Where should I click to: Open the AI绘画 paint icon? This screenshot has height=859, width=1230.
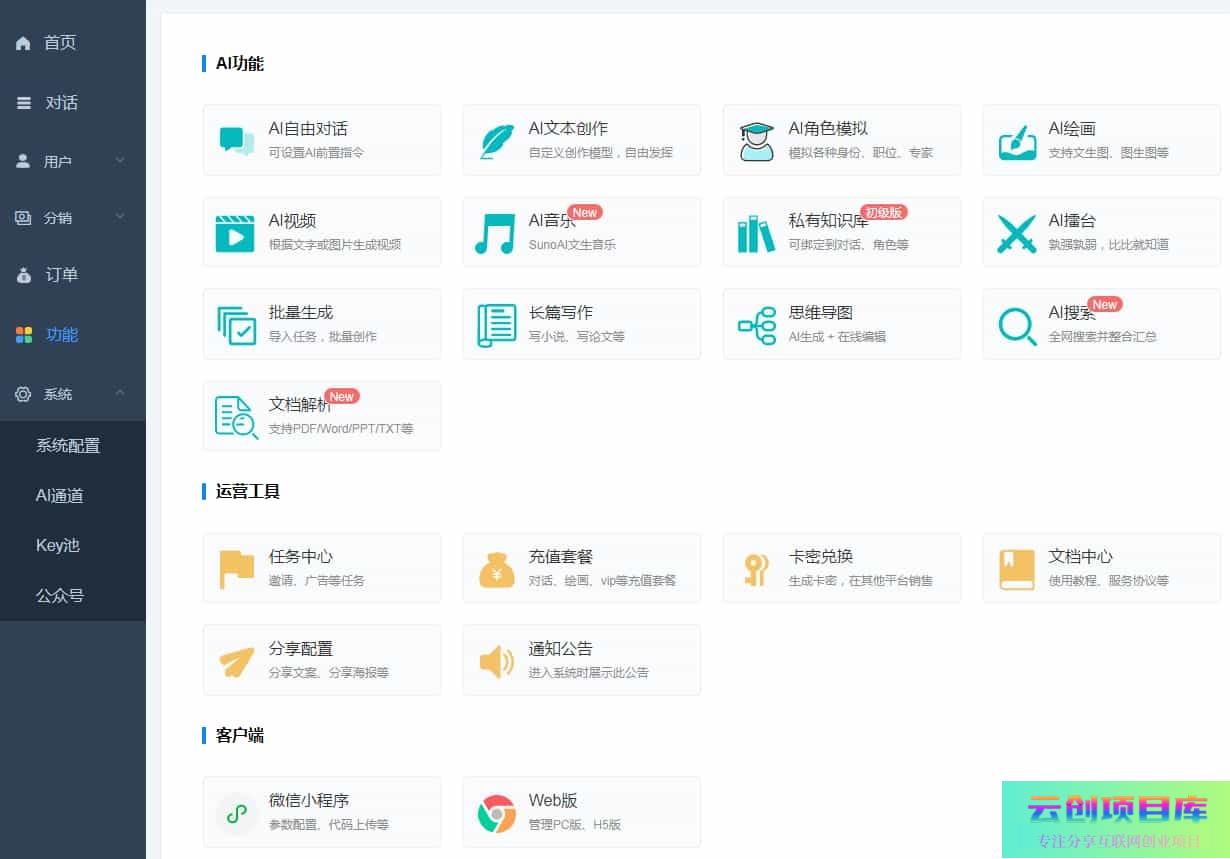(1017, 140)
